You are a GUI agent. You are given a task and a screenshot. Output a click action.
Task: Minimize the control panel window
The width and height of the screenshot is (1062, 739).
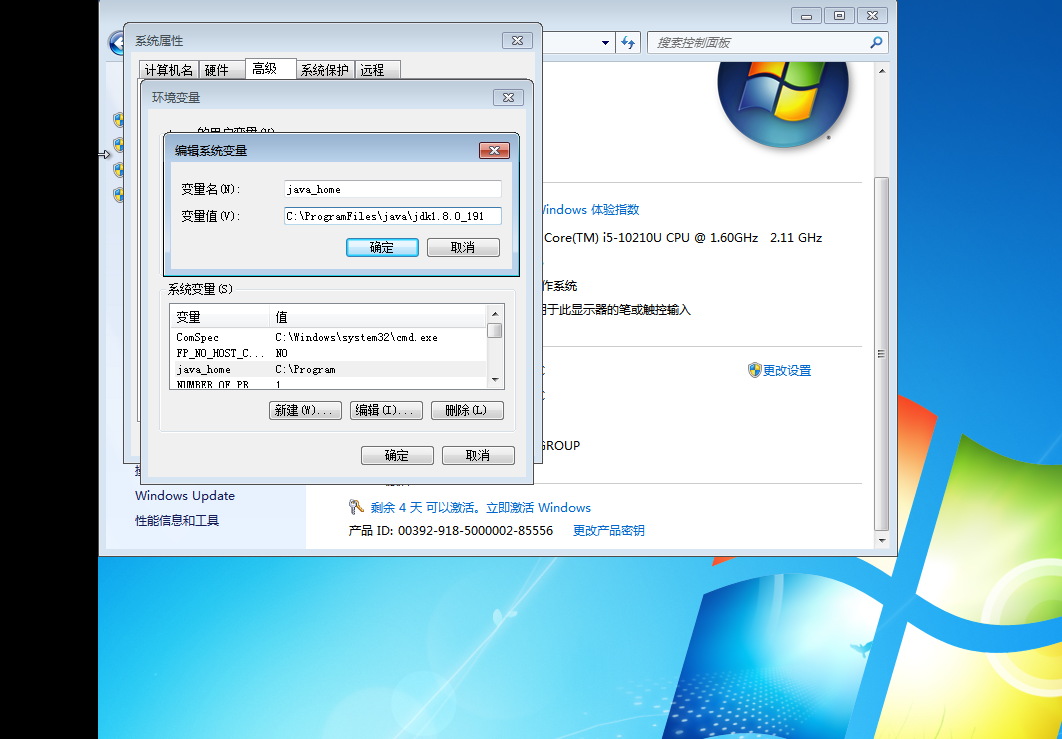[806, 16]
